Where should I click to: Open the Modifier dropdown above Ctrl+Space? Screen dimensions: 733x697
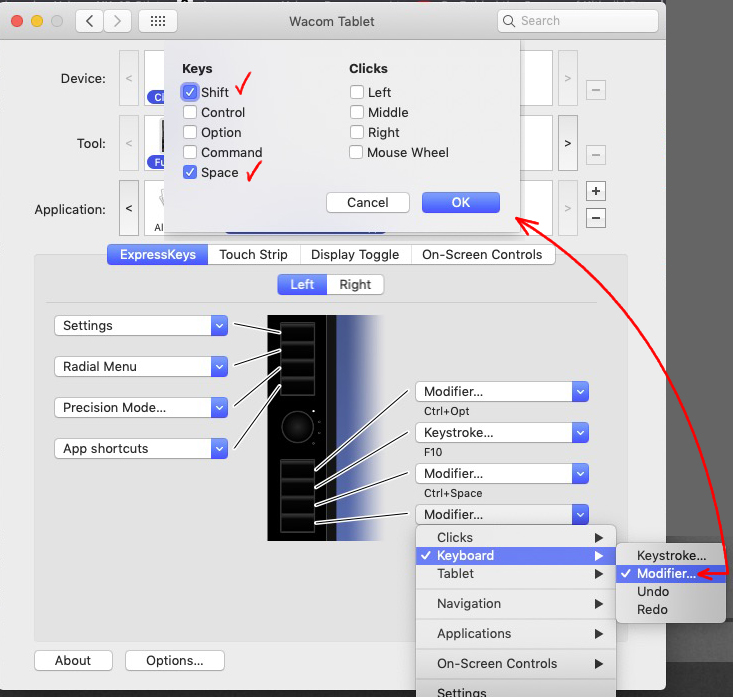click(502, 474)
